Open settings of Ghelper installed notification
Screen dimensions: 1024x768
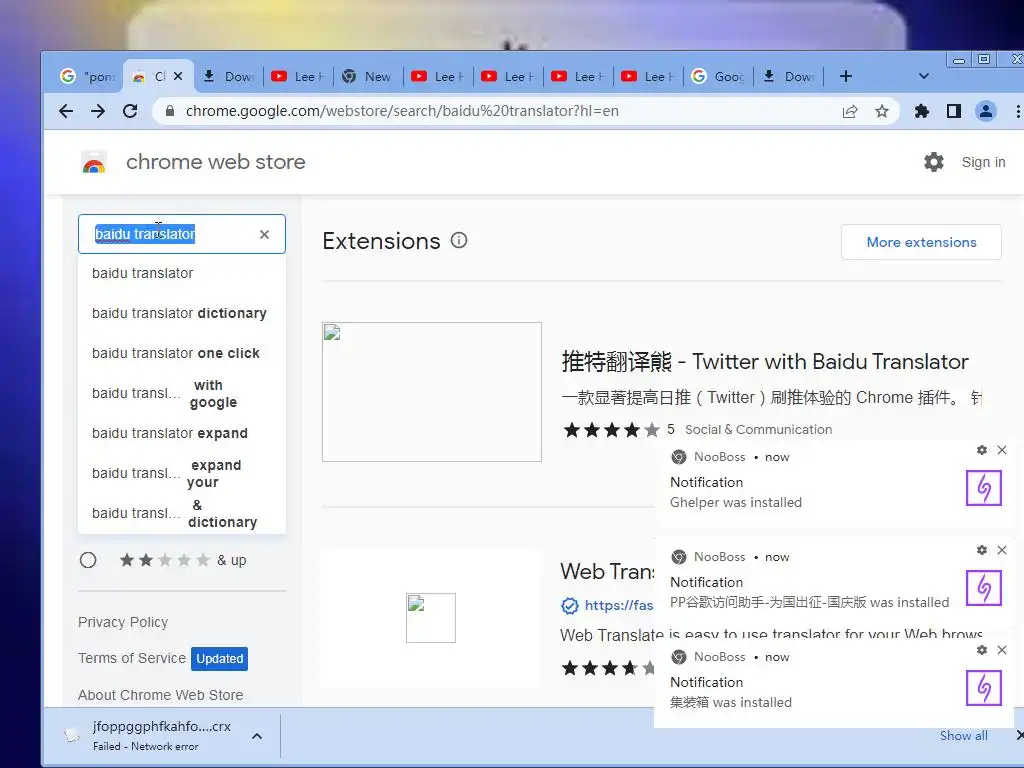coord(982,450)
